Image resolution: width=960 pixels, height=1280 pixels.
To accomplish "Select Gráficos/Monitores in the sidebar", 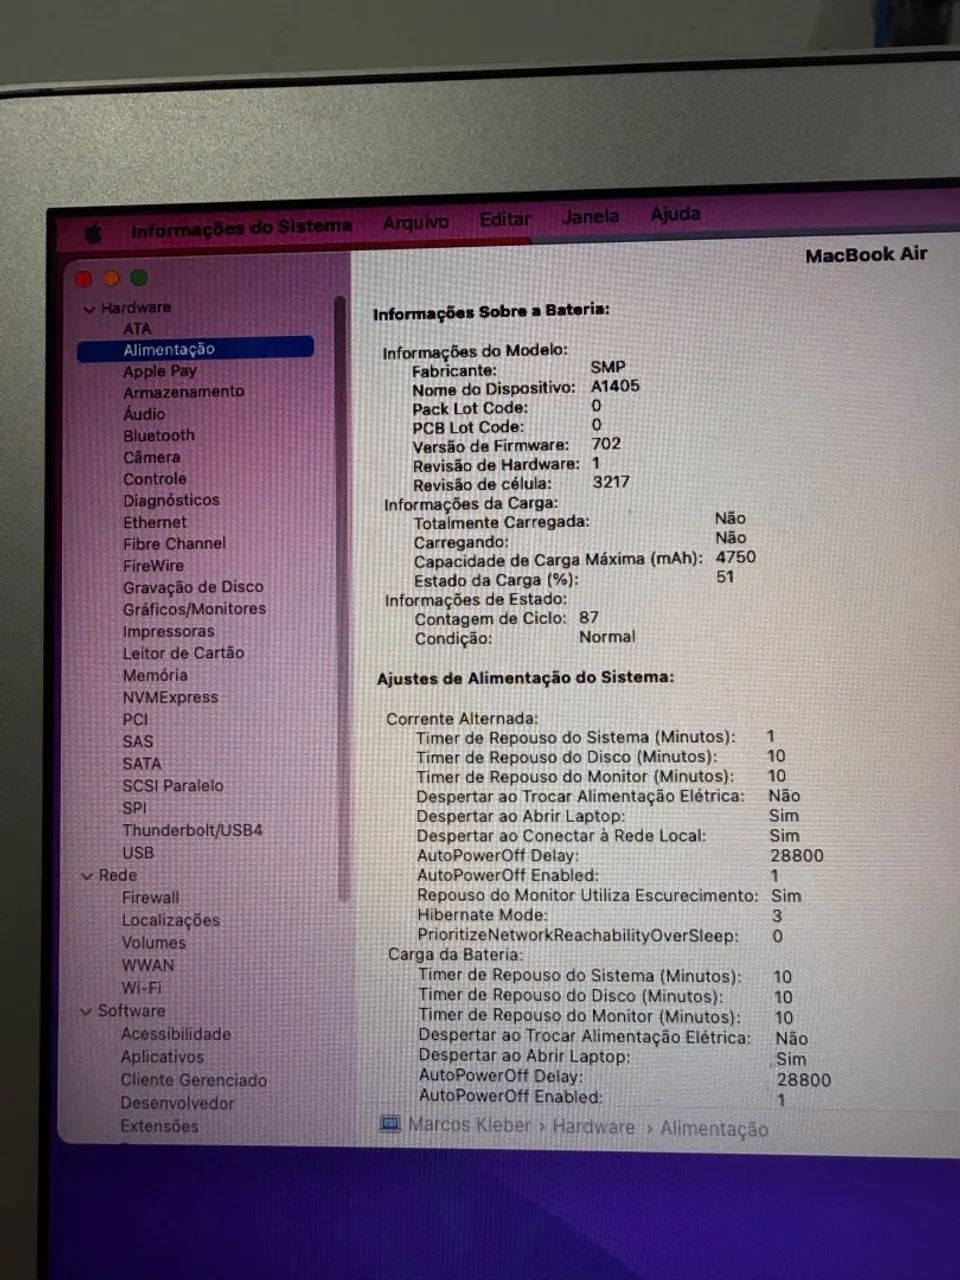I will point(194,609).
